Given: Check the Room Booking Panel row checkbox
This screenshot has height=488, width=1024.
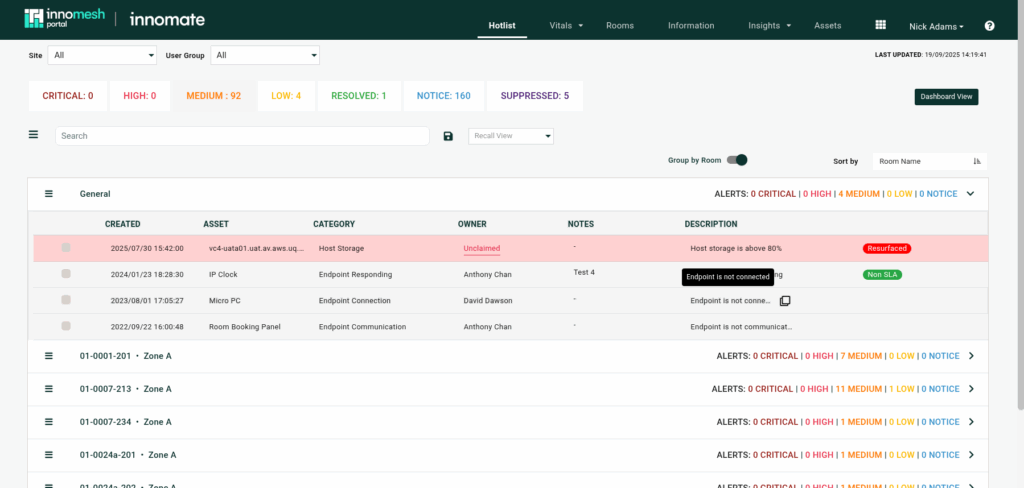Looking at the screenshot, I should point(66,325).
